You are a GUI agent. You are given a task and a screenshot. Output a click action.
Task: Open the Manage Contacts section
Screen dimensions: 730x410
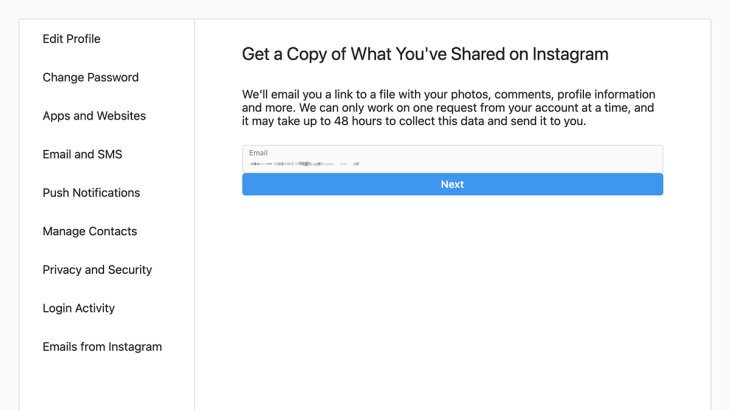pos(89,232)
